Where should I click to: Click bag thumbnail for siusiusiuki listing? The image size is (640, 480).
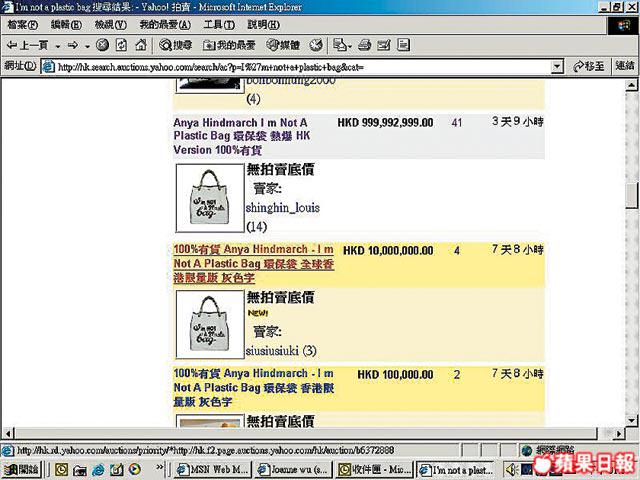210,324
